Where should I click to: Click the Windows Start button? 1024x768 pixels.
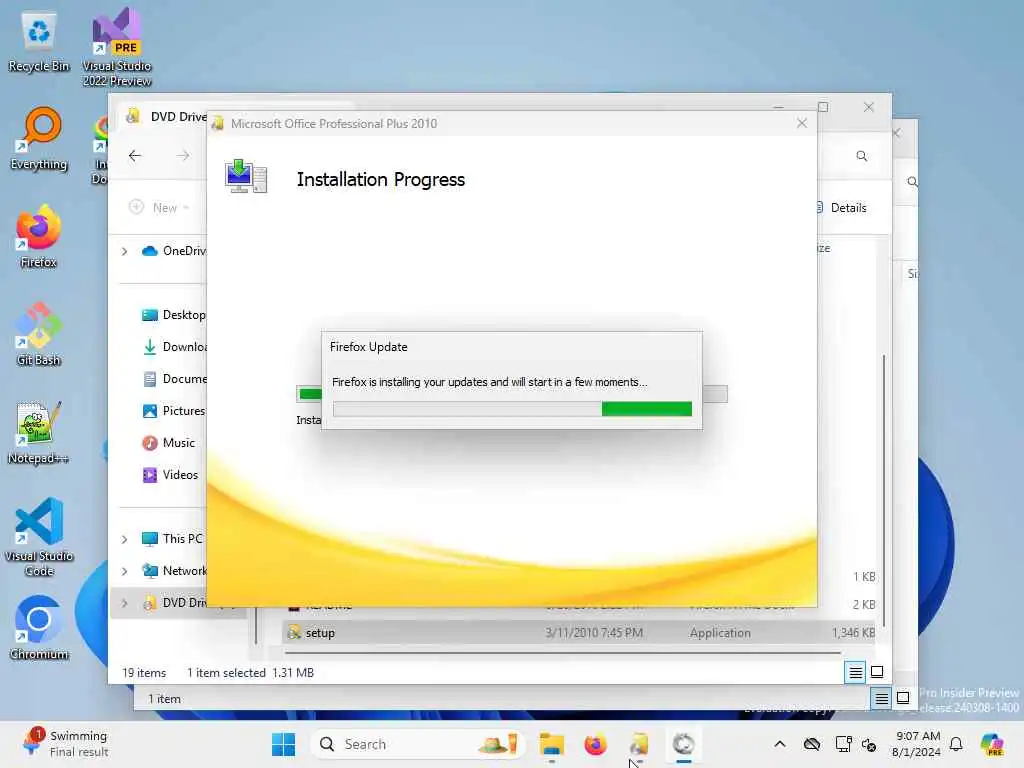click(283, 744)
